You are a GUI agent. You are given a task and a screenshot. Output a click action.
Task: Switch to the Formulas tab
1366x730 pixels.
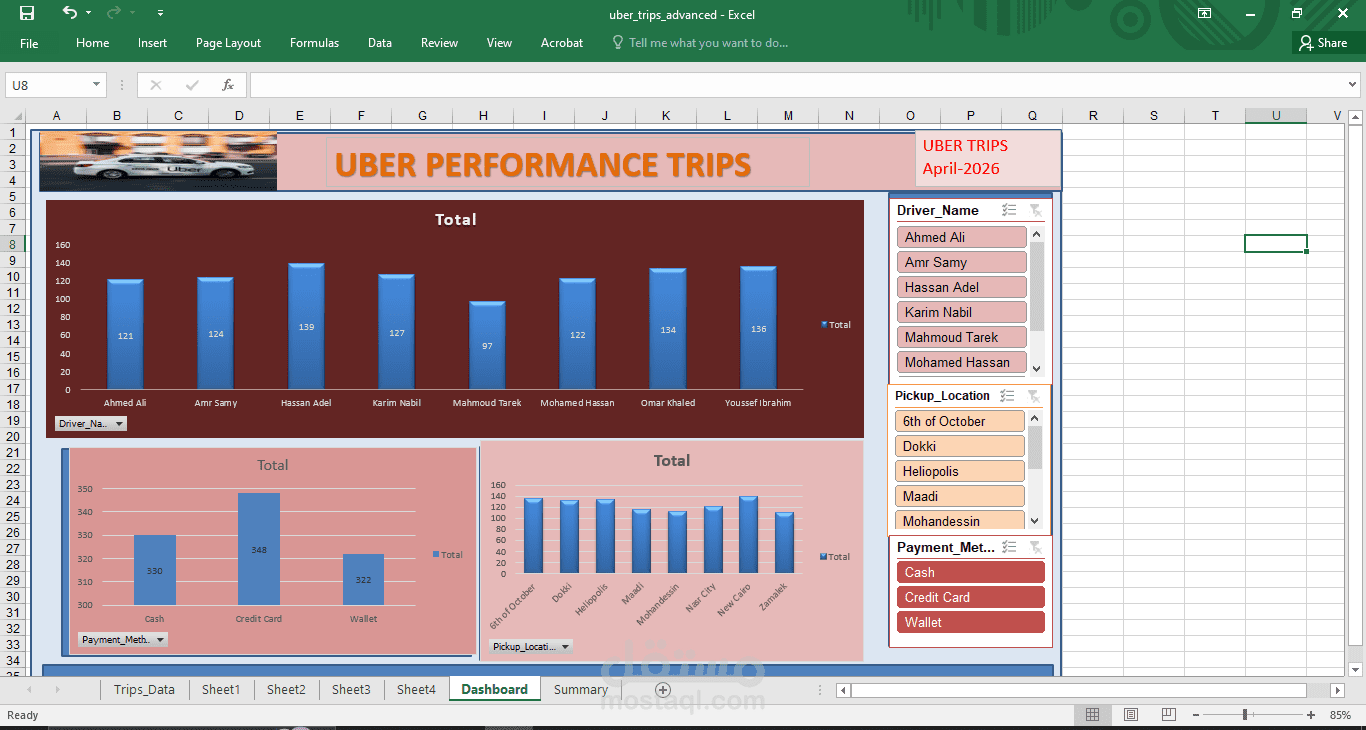[x=314, y=43]
